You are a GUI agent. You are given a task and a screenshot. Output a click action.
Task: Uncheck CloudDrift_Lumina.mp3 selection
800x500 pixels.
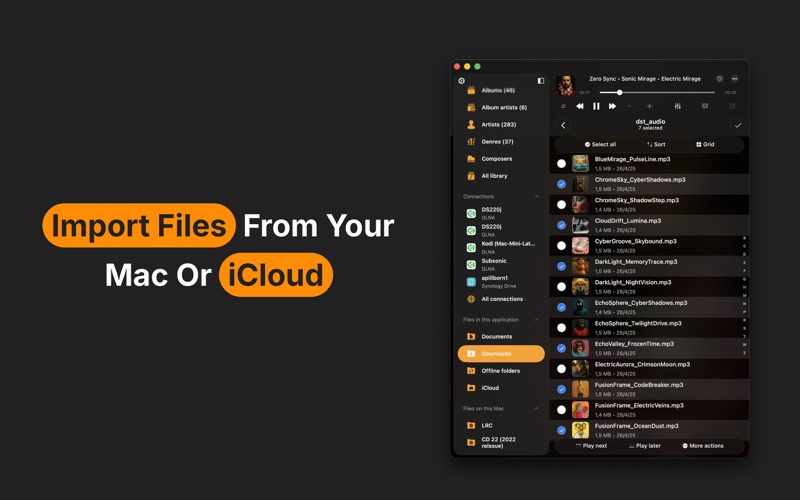pos(561,225)
